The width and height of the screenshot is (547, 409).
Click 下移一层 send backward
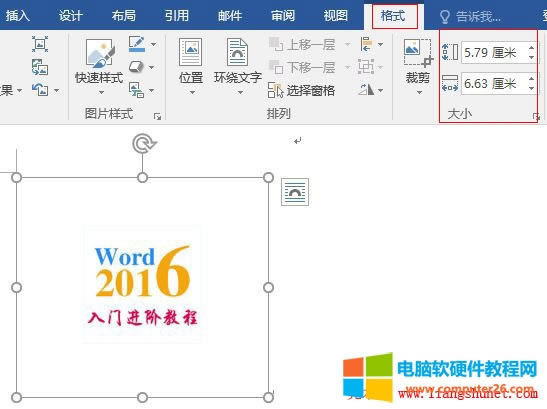[x=302, y=67]
